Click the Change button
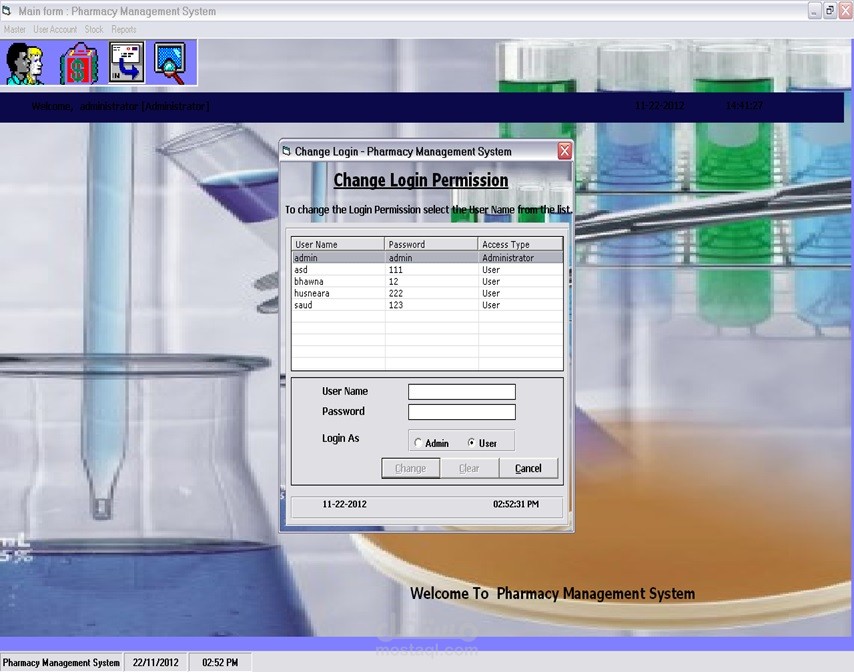The width and height of the screenshot is (854, 672). click(x=410, y=468)
